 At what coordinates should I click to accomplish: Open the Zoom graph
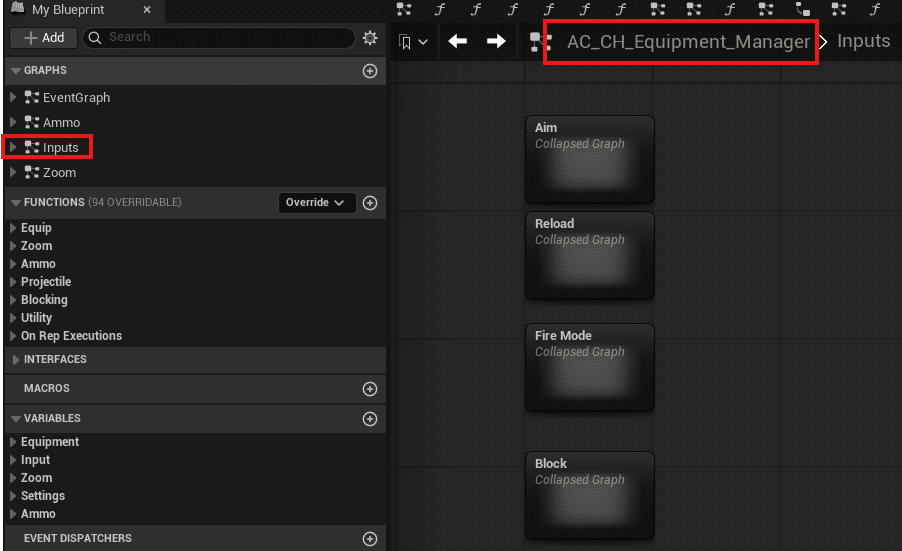click(59, 173)
